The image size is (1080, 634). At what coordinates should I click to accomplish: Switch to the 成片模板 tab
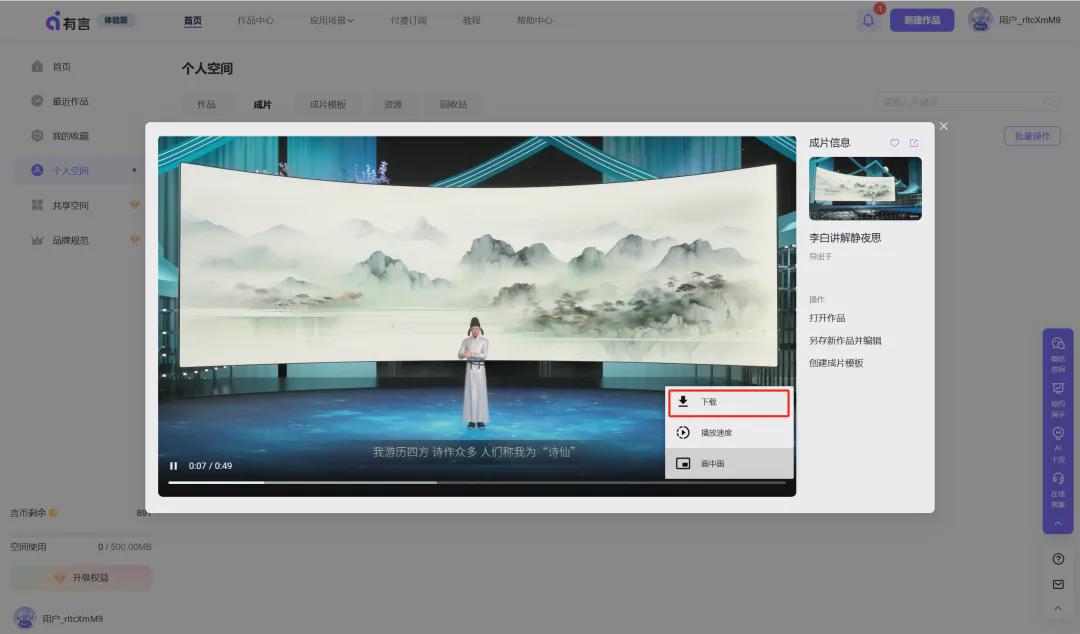pos(329,103)
